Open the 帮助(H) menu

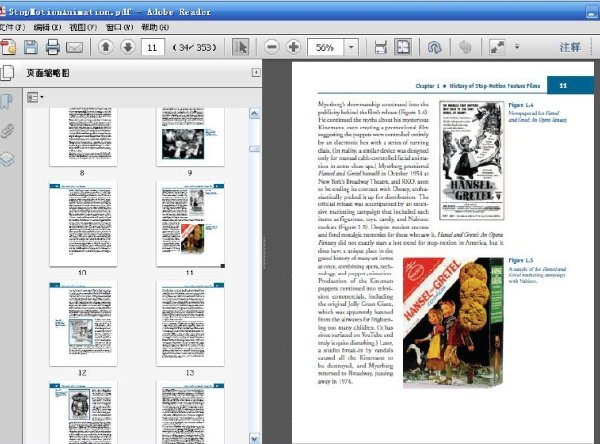[155, 27]
